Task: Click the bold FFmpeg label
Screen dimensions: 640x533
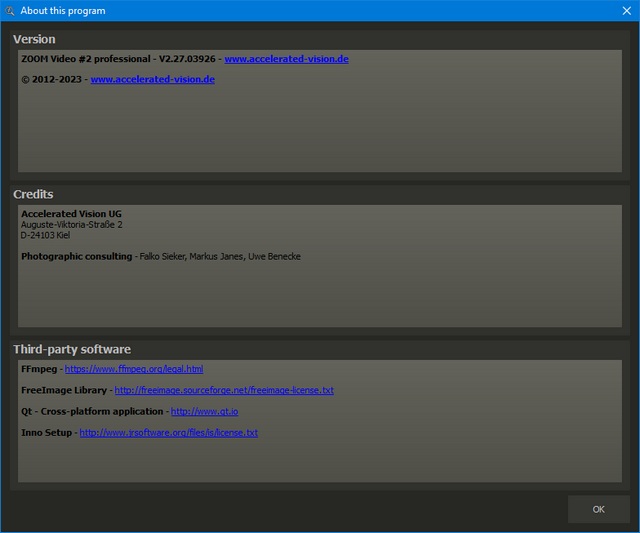Action: click(x=39, y=369)
